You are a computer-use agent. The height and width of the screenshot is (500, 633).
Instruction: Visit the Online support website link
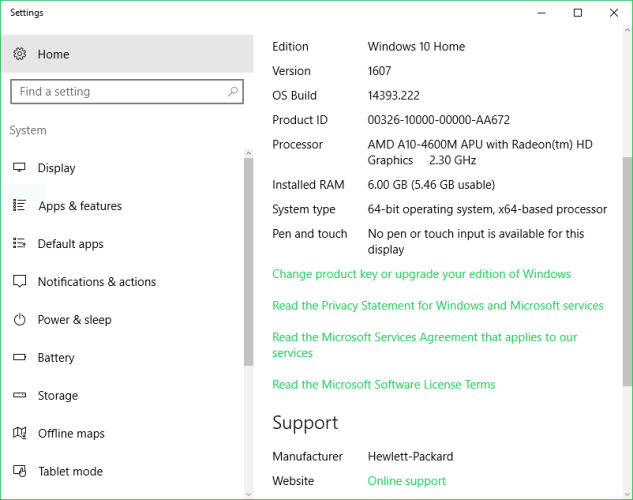click(x=406, y=481)
